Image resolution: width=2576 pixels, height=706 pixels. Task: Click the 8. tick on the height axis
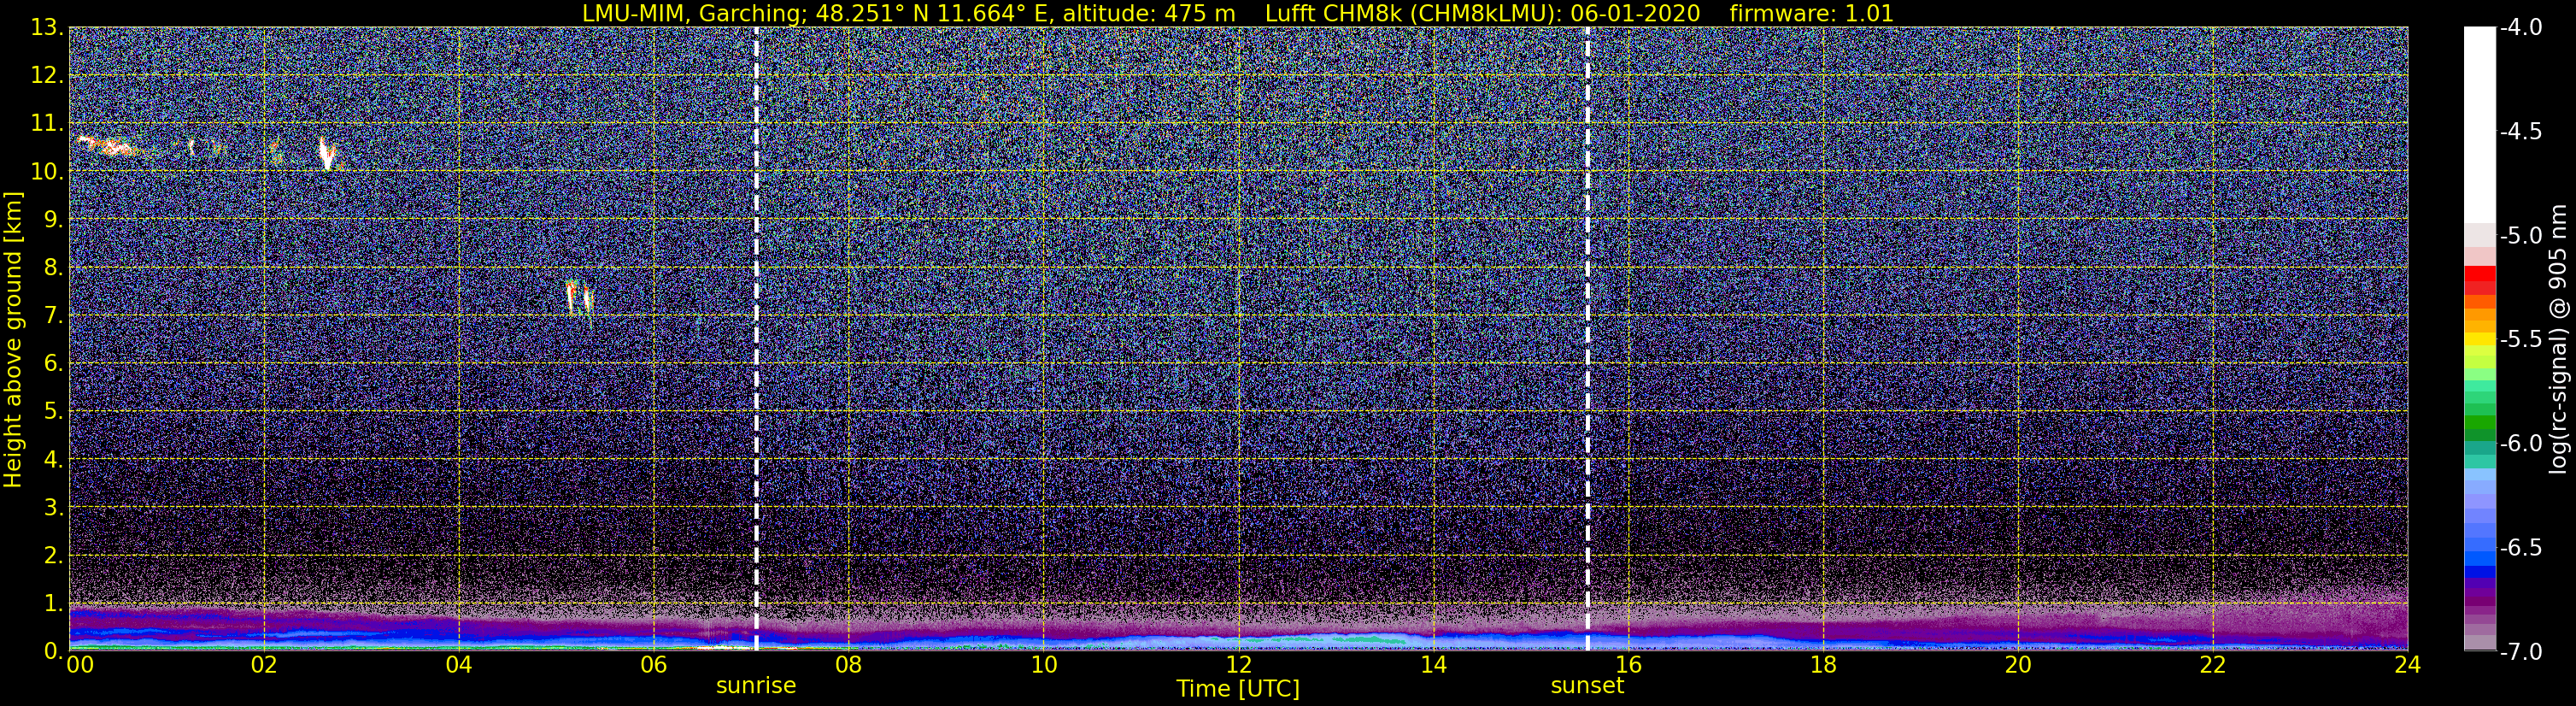point(53,267)
